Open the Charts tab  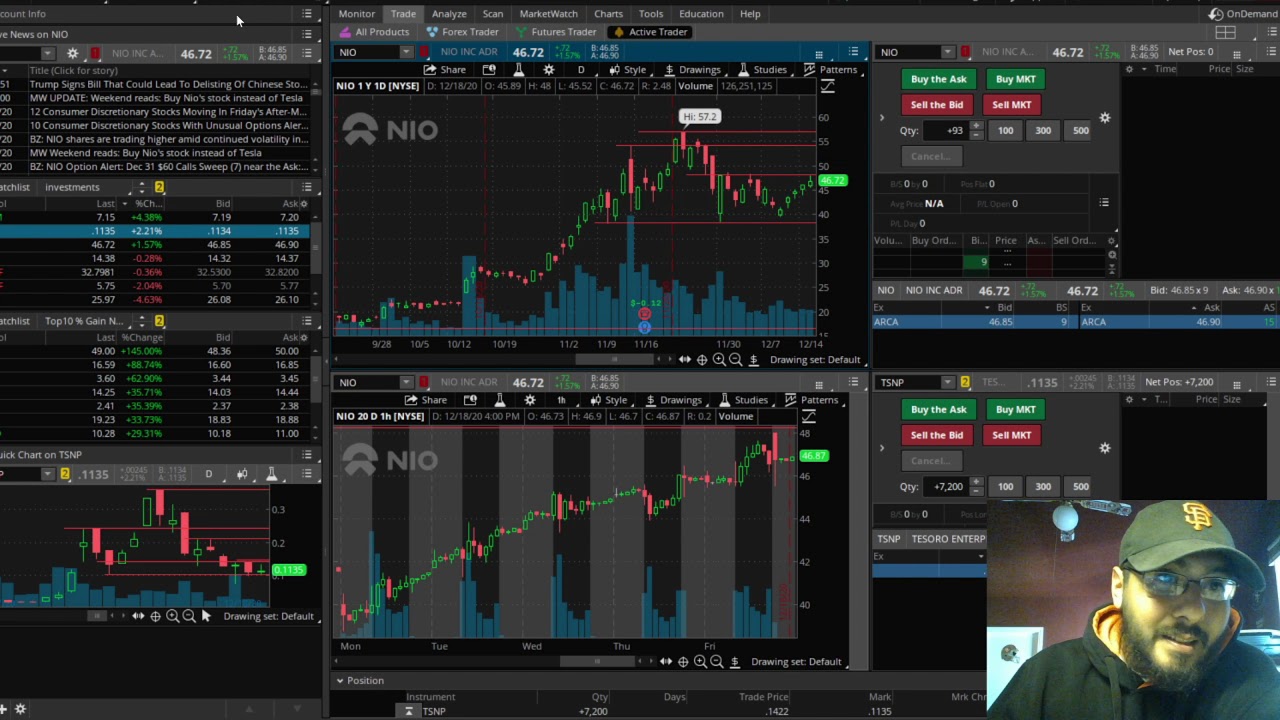(x=608, y=14)
